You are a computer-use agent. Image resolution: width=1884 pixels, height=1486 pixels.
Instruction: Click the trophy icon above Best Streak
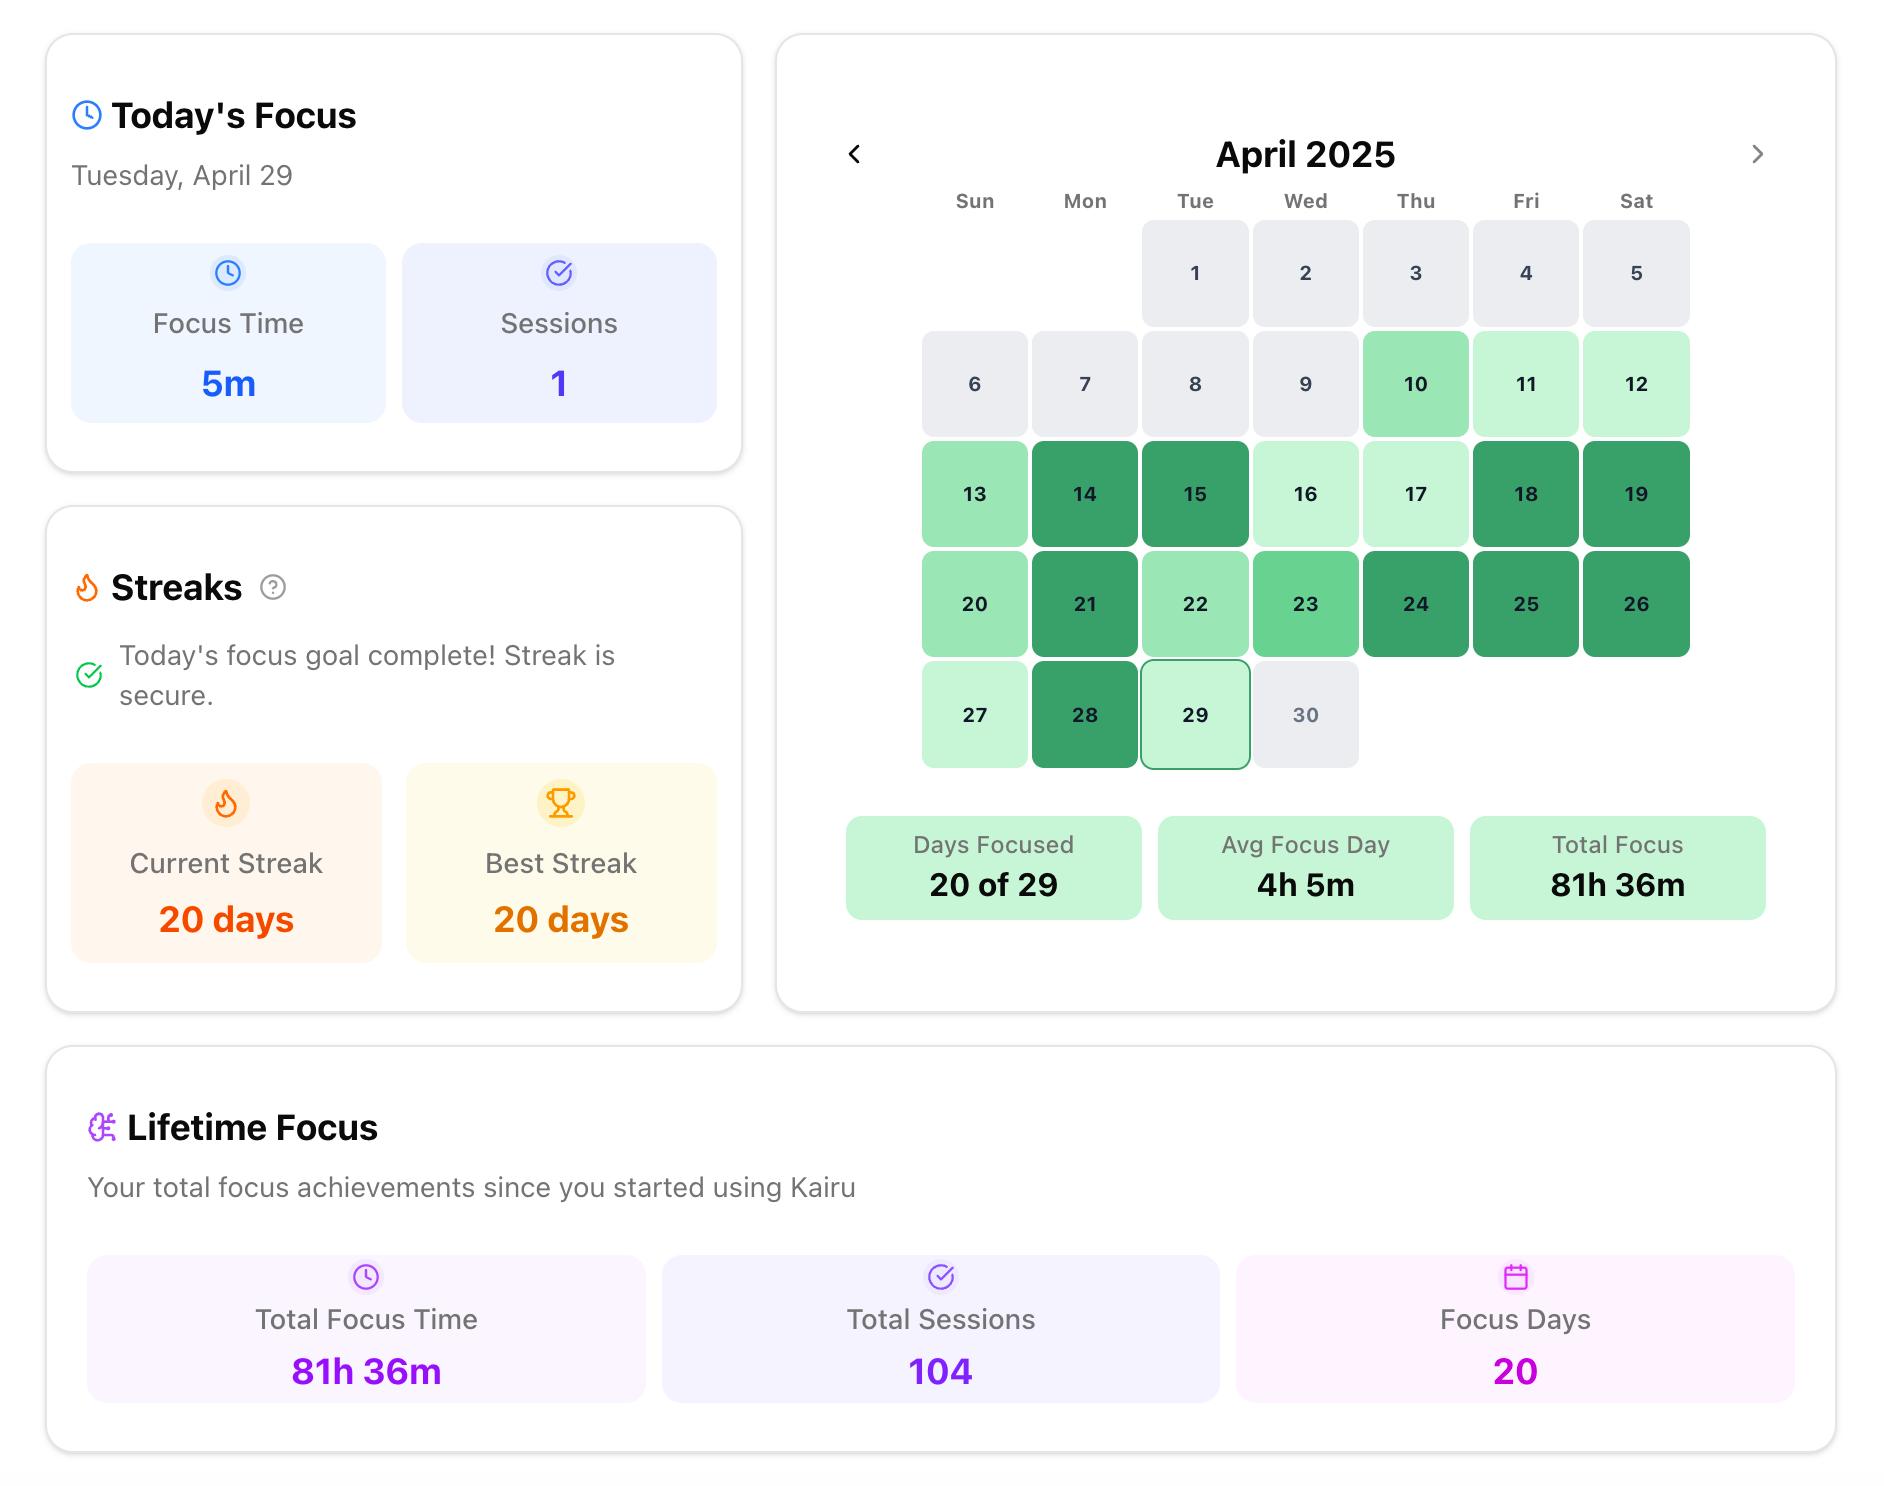(561, 803)
